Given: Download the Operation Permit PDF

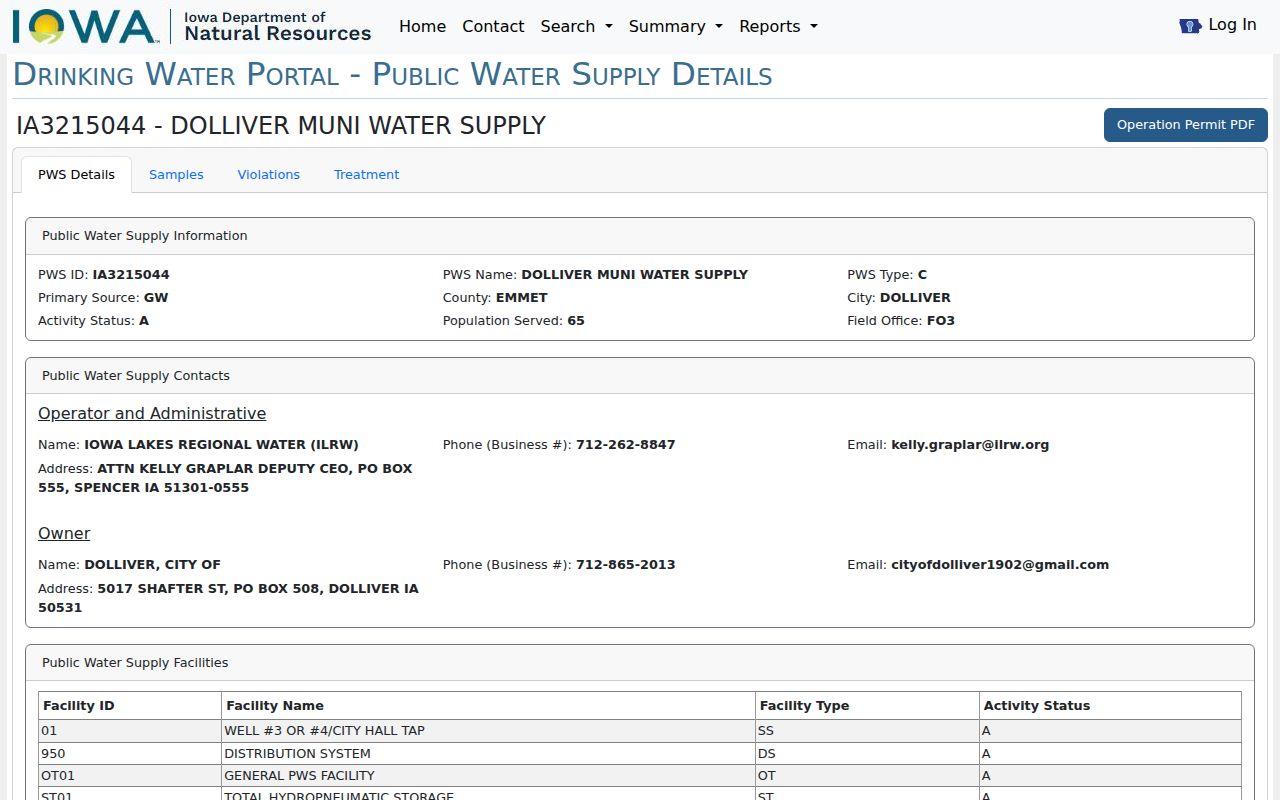Looking at the screenshot, I should [1185, 125].
